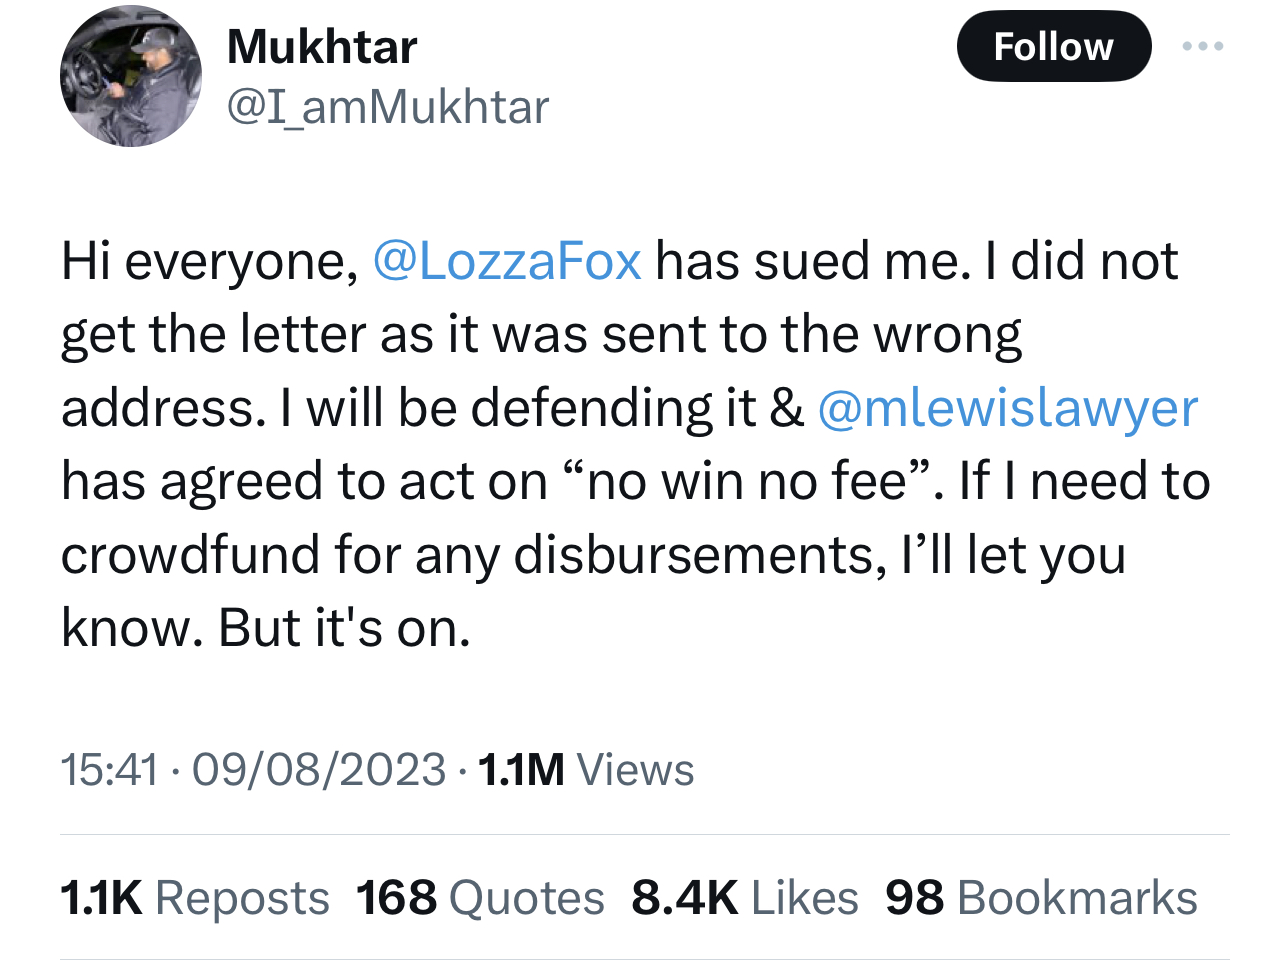See who gave the 8.4K Likes
The height and width of the screenshot is (964, 1279).
coord(744,898)
